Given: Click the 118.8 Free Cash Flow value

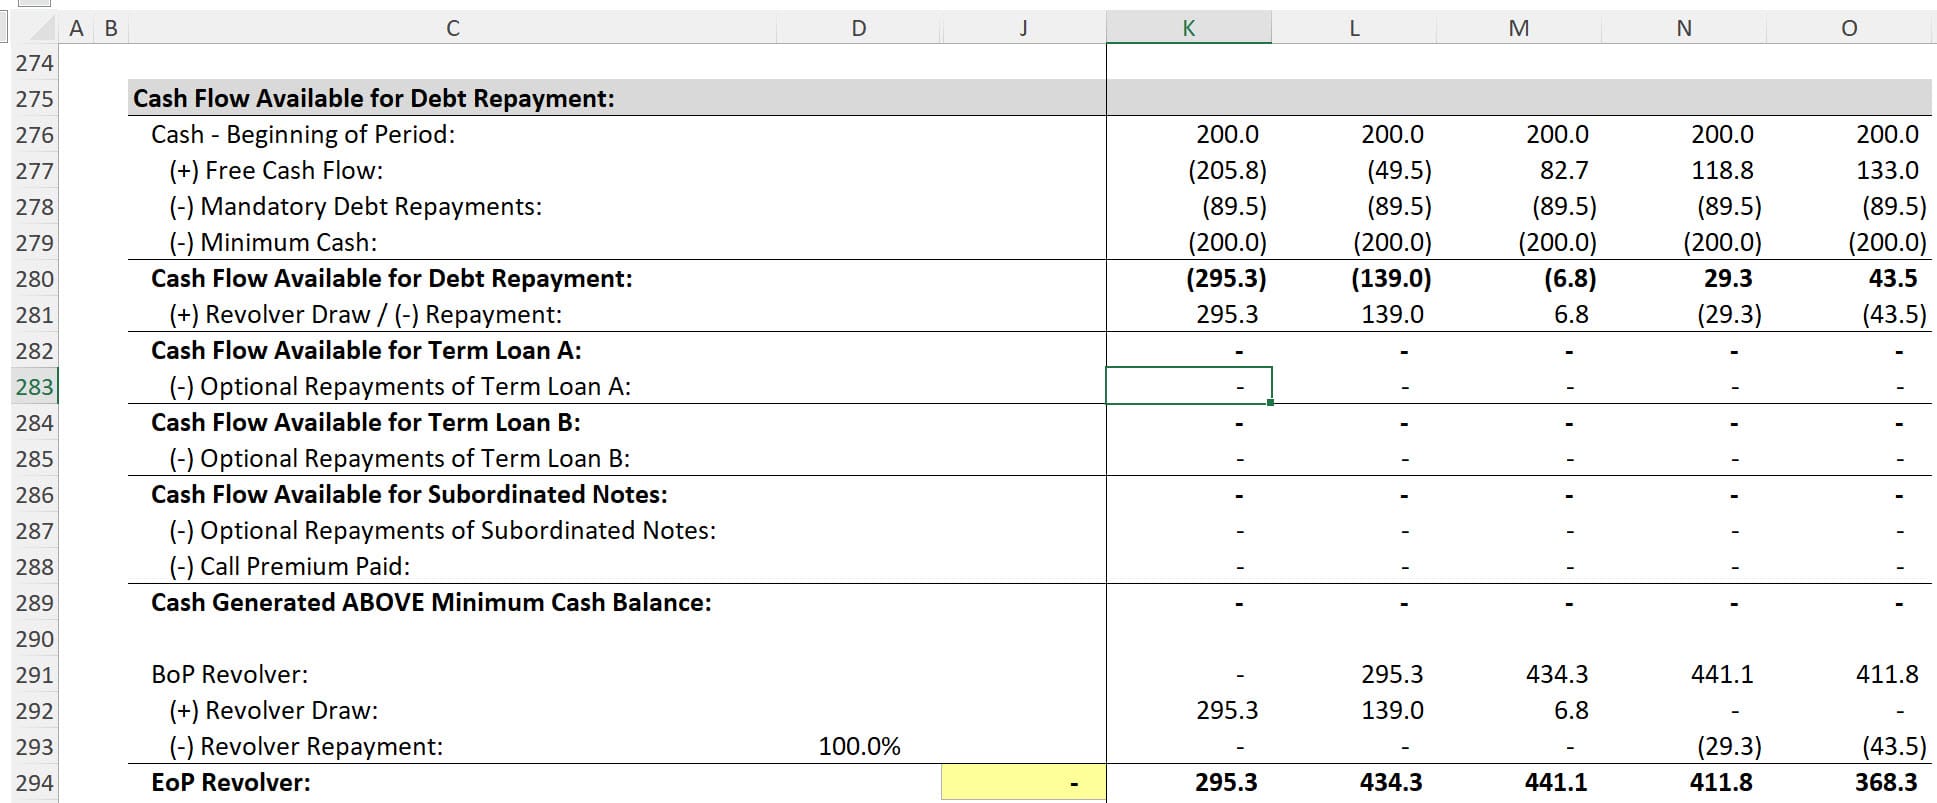Looking at the screenshot, I should coord(1722,170).
